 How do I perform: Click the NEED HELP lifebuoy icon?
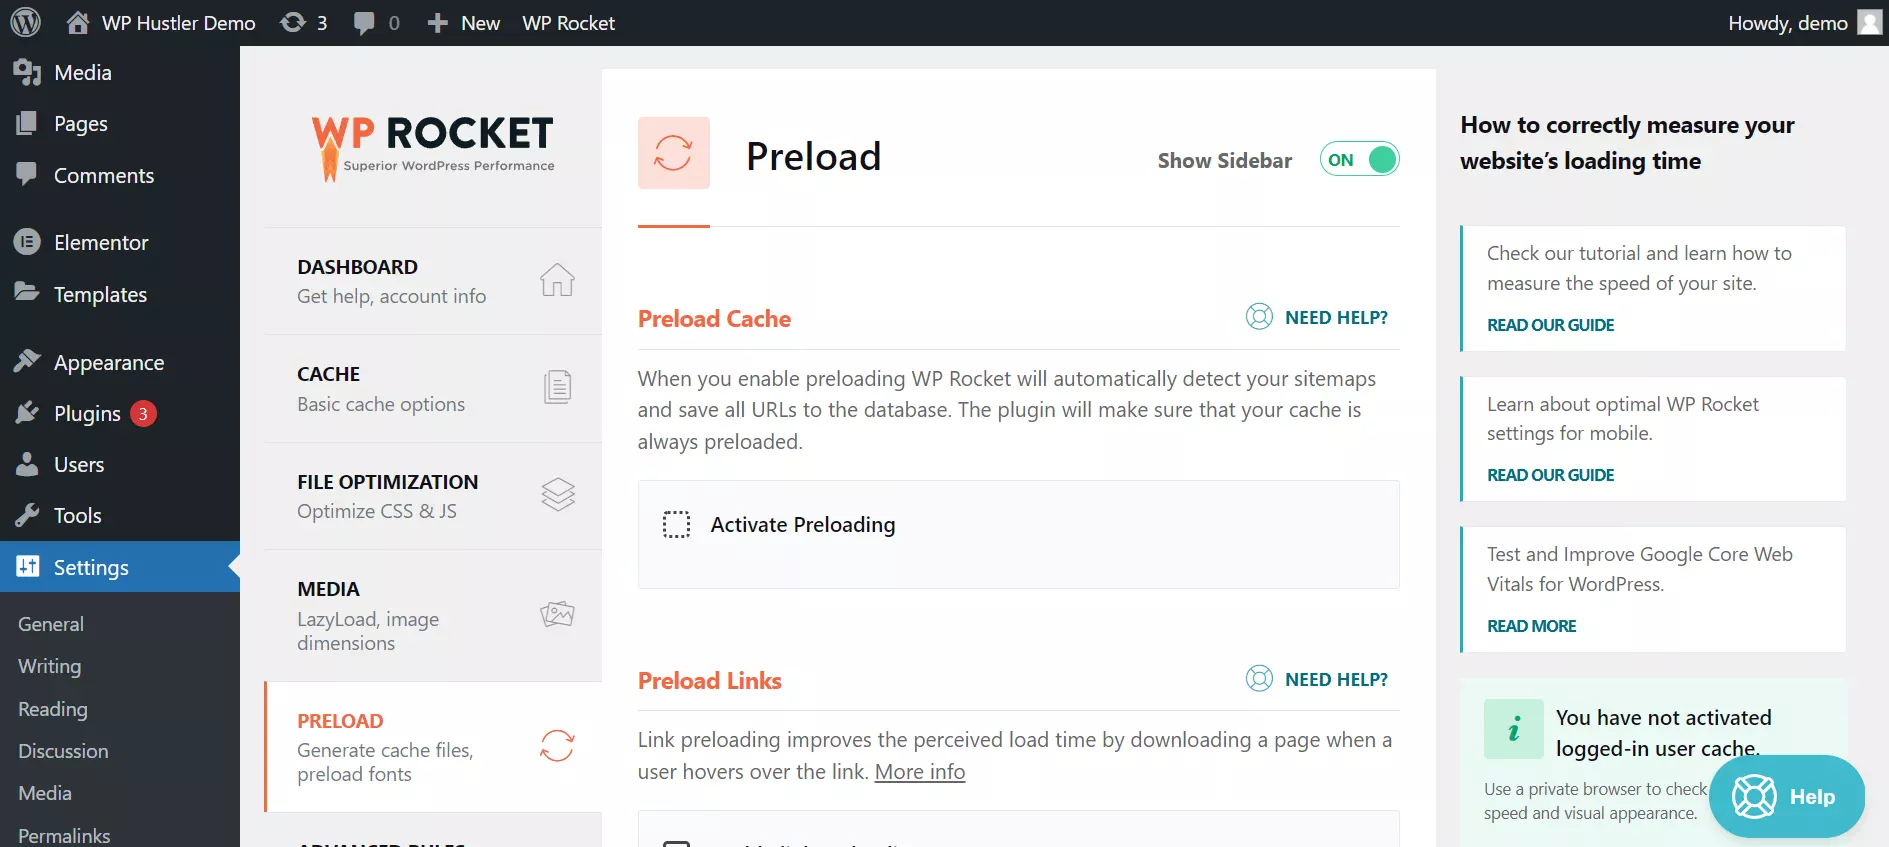point(1258,316)
